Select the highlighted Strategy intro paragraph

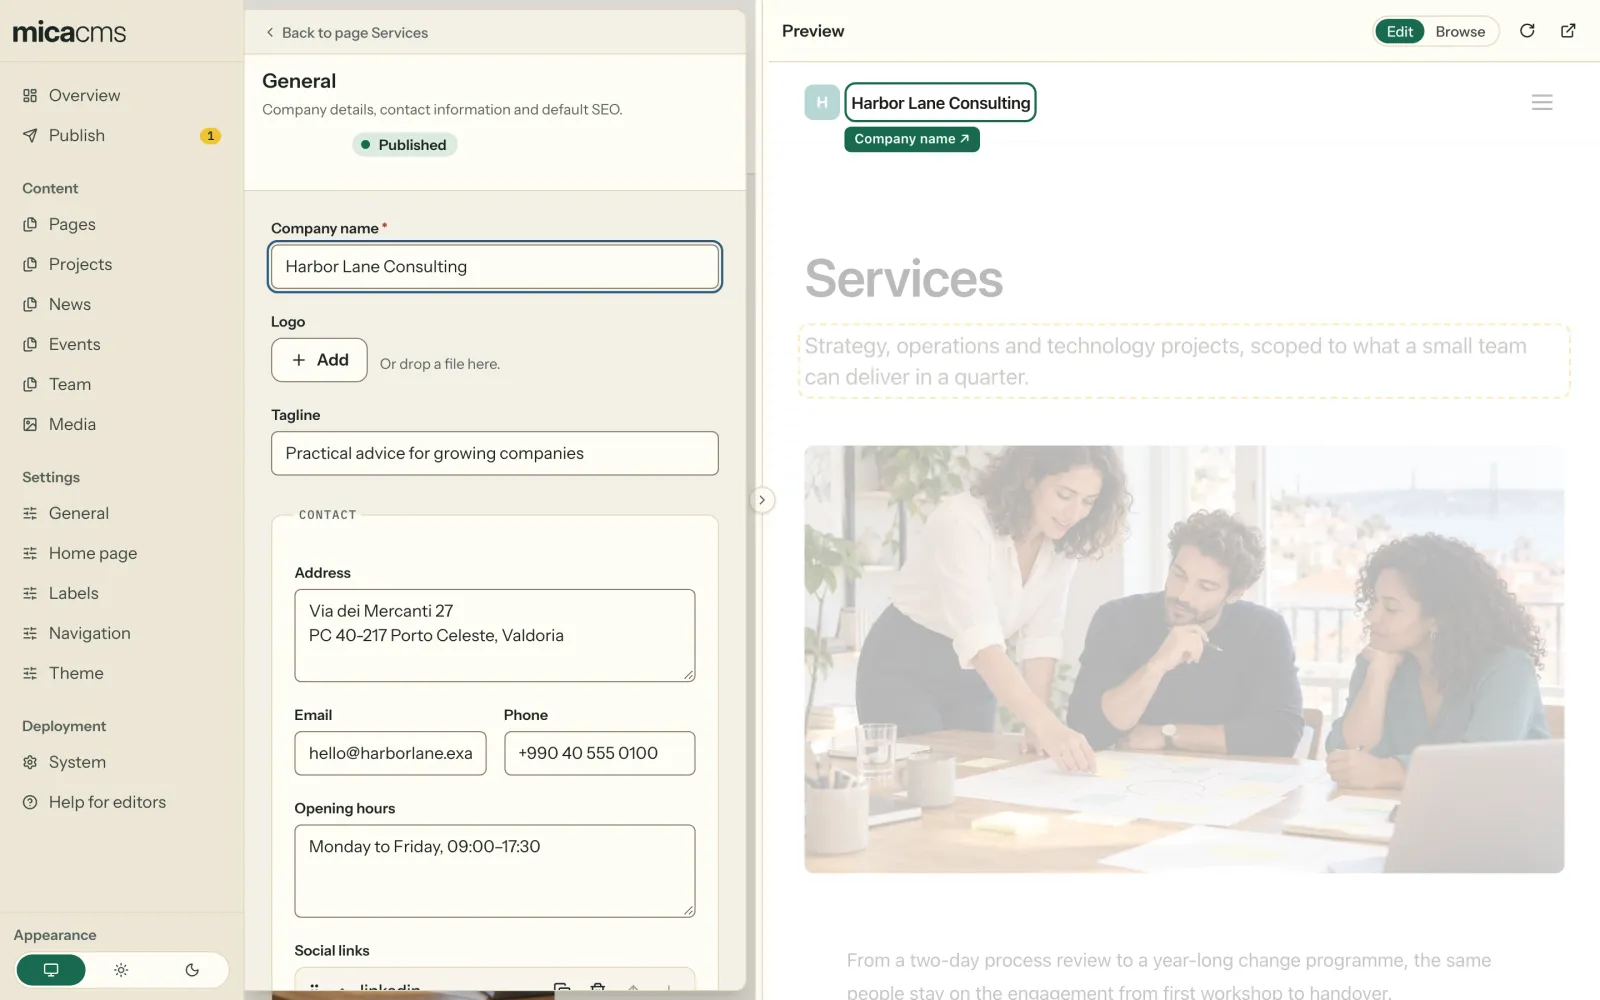(x=1184, y=361)
